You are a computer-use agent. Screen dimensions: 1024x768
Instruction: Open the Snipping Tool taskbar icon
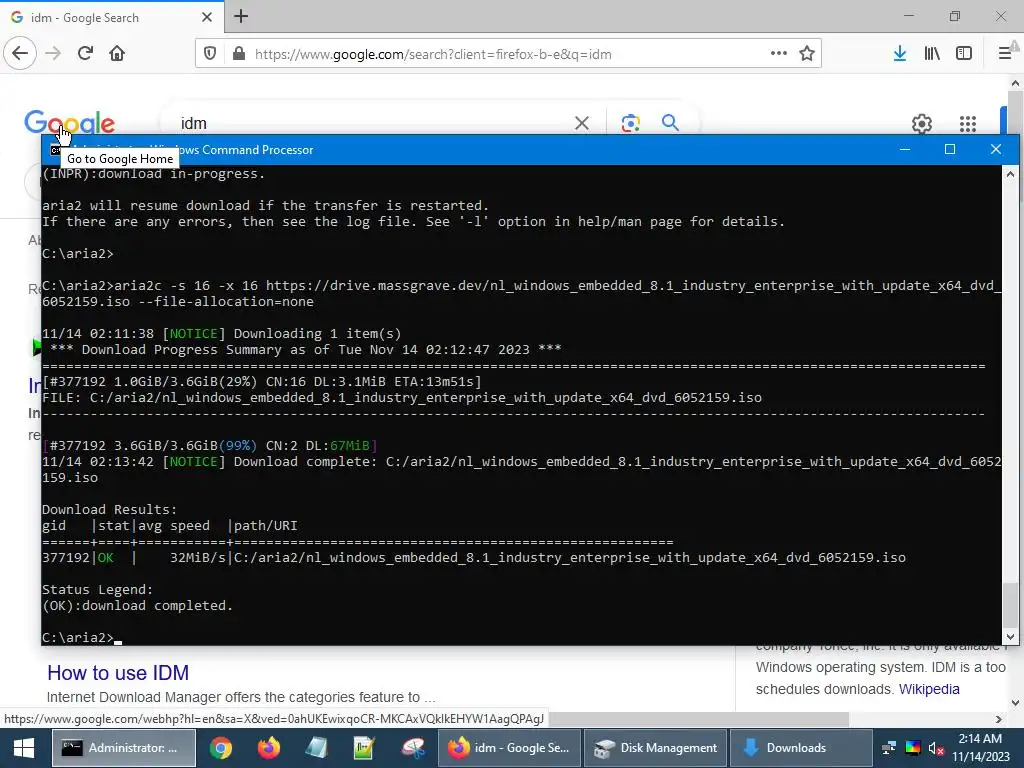[x=413, y=748]
